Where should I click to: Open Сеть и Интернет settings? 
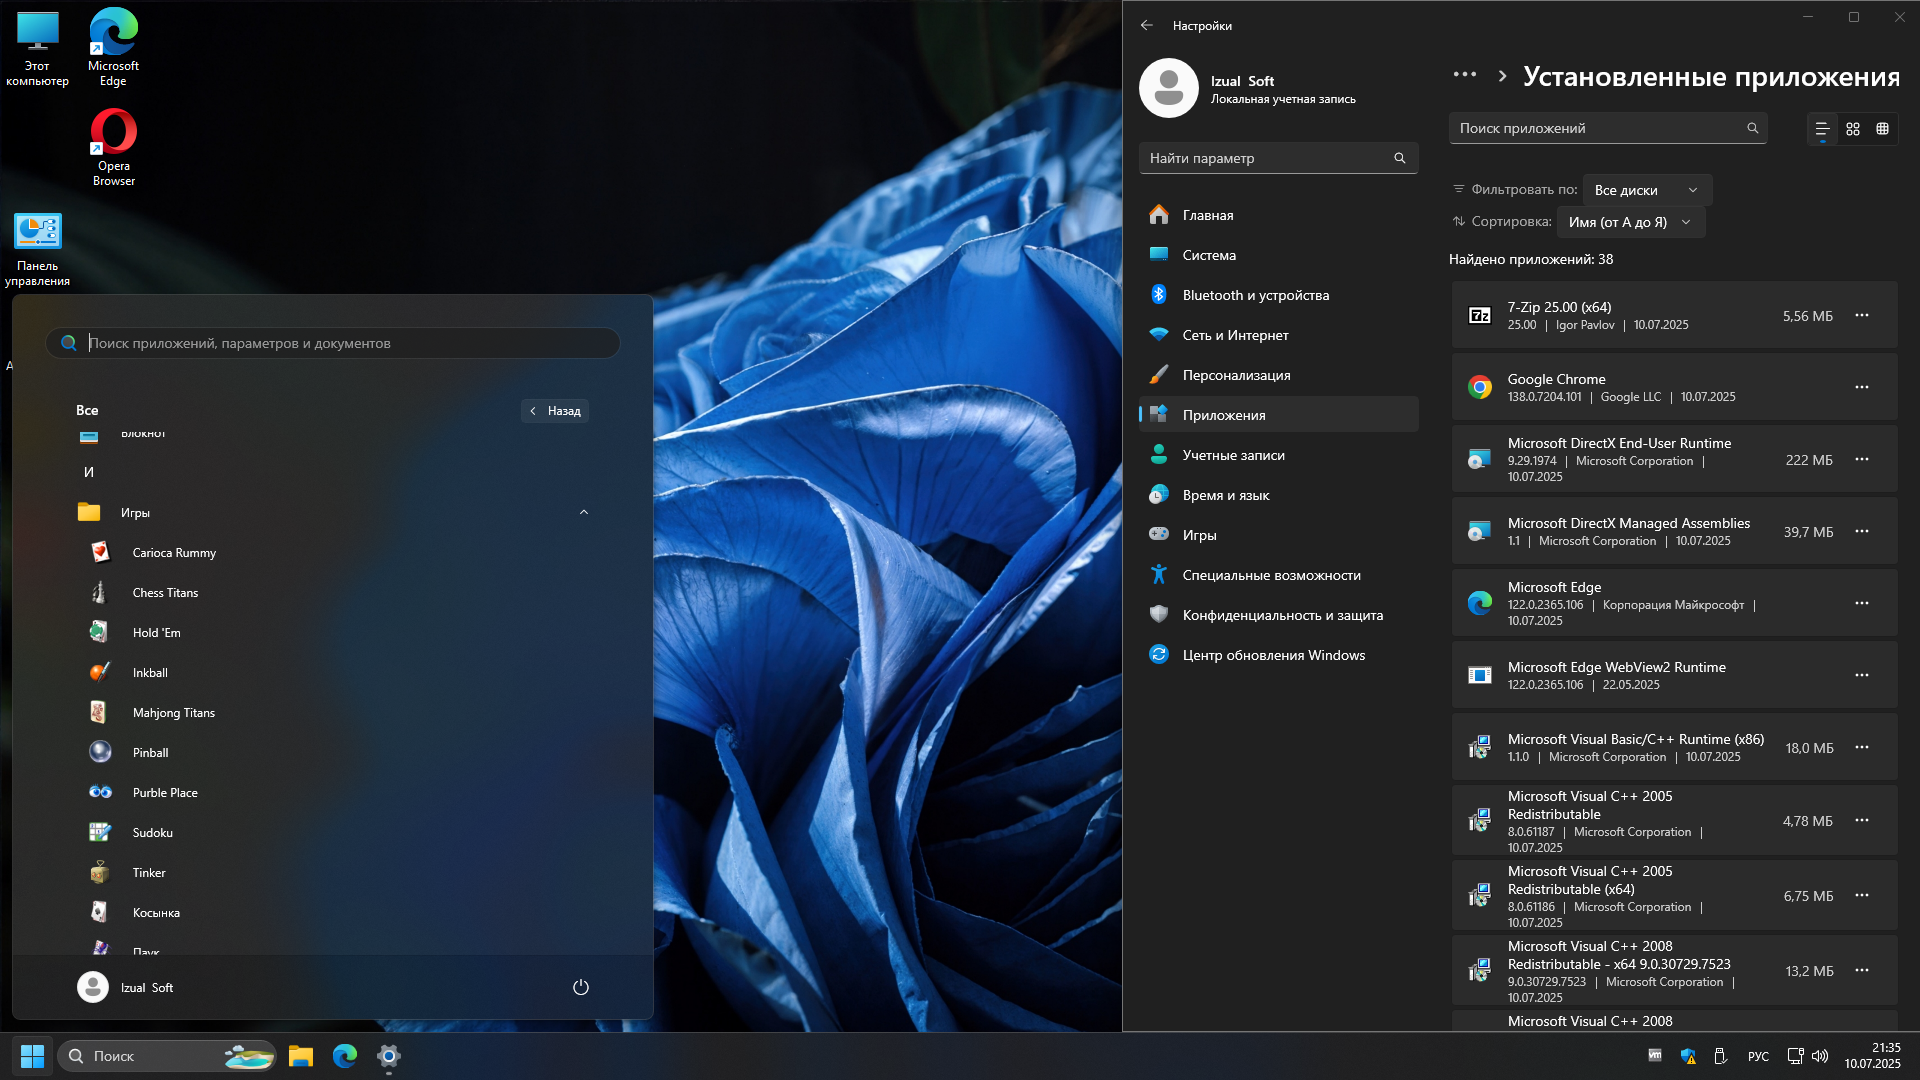(x=1278, y=335)
